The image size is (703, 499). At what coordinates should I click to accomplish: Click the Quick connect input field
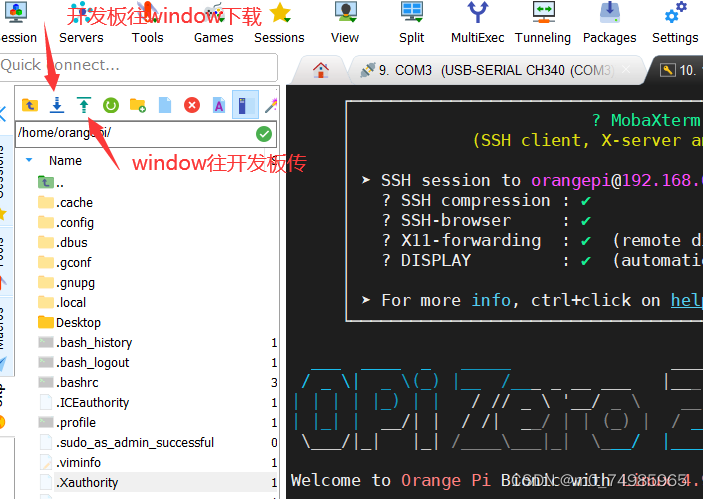(x=138, y=65)
